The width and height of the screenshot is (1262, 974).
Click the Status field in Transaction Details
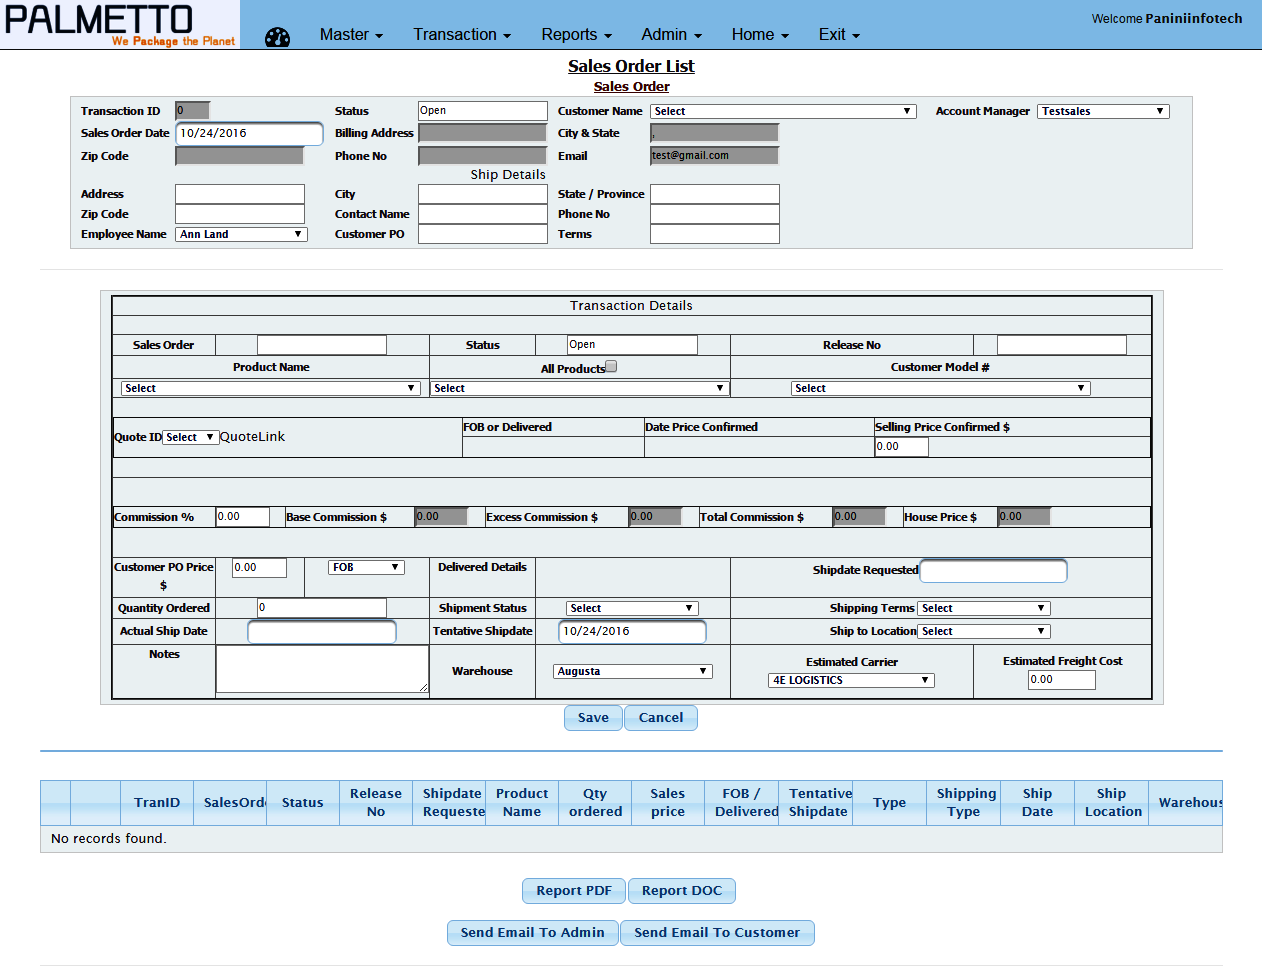pyautogui.click(x=632, y=345)
